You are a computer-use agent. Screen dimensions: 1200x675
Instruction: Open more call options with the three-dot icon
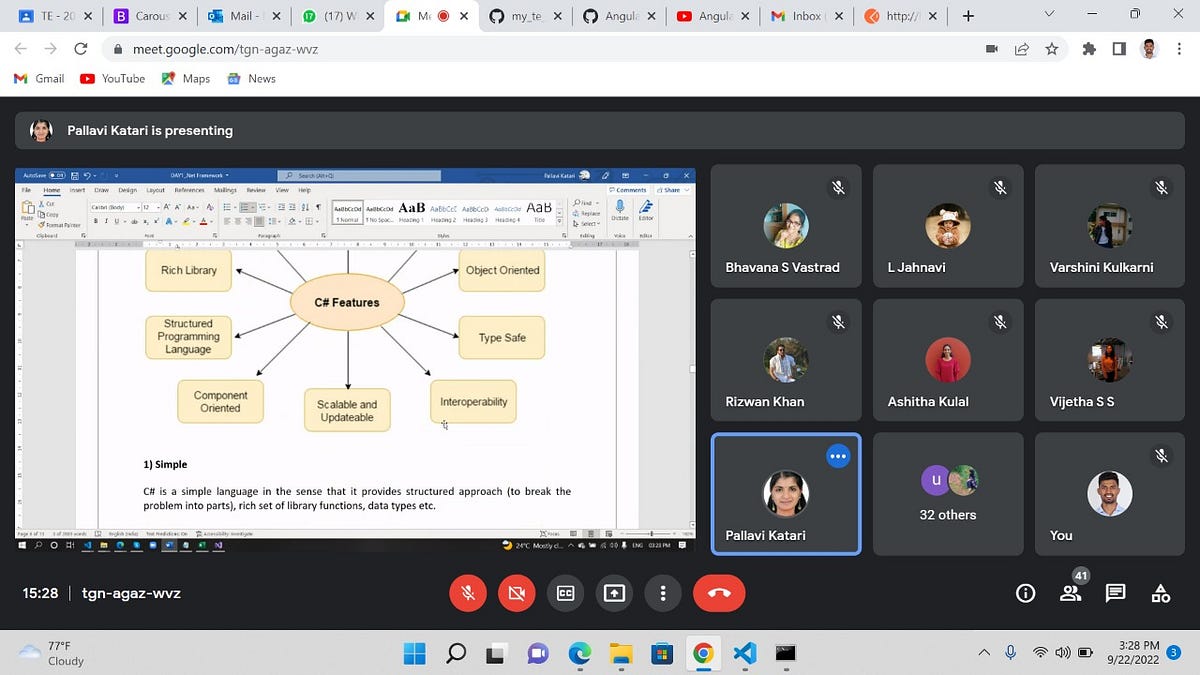pyautogui.click(x=663, y=593)
